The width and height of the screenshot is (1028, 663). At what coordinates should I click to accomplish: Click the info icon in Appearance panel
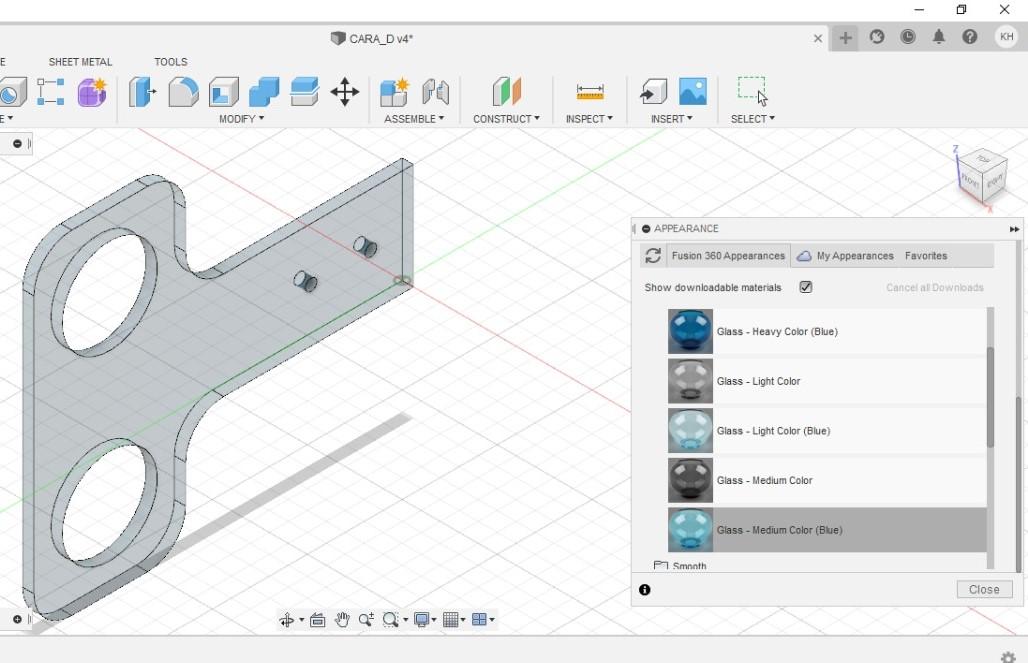pyautogui.click(x=645, y=590)
